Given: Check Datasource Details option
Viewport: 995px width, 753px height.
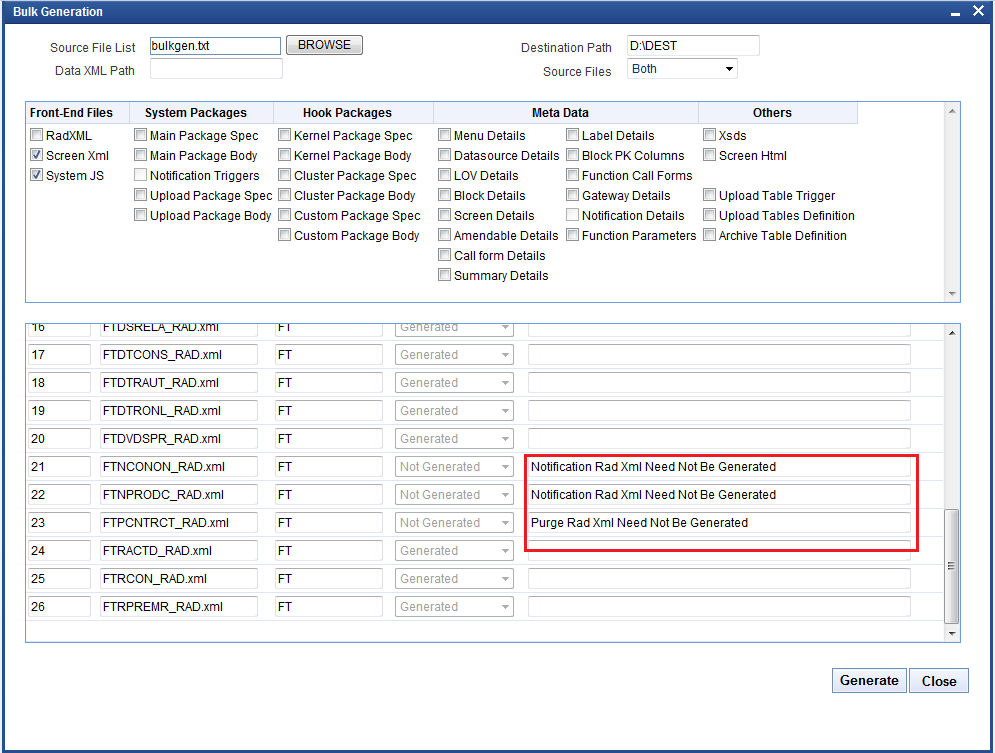Looking at the screenshot, I should click(x=445, y=155).
